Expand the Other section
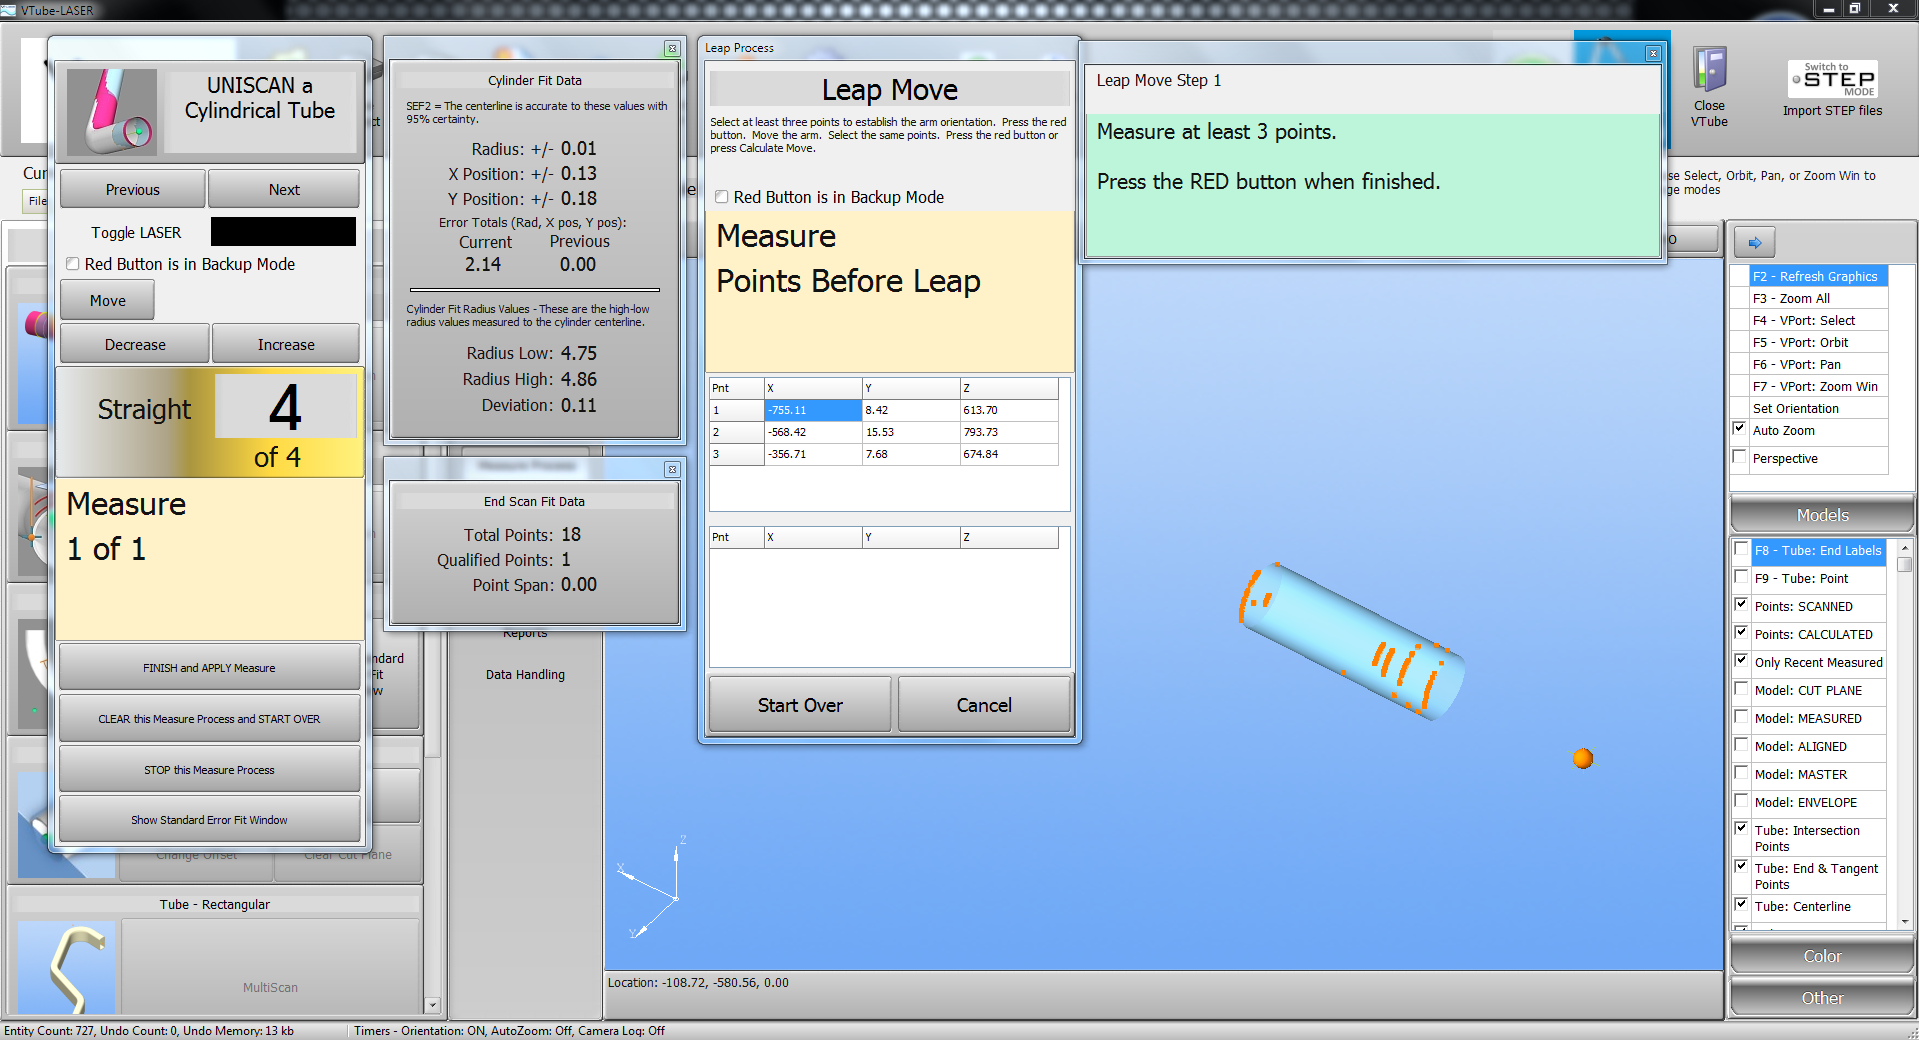 click(x=1821, y=999)
